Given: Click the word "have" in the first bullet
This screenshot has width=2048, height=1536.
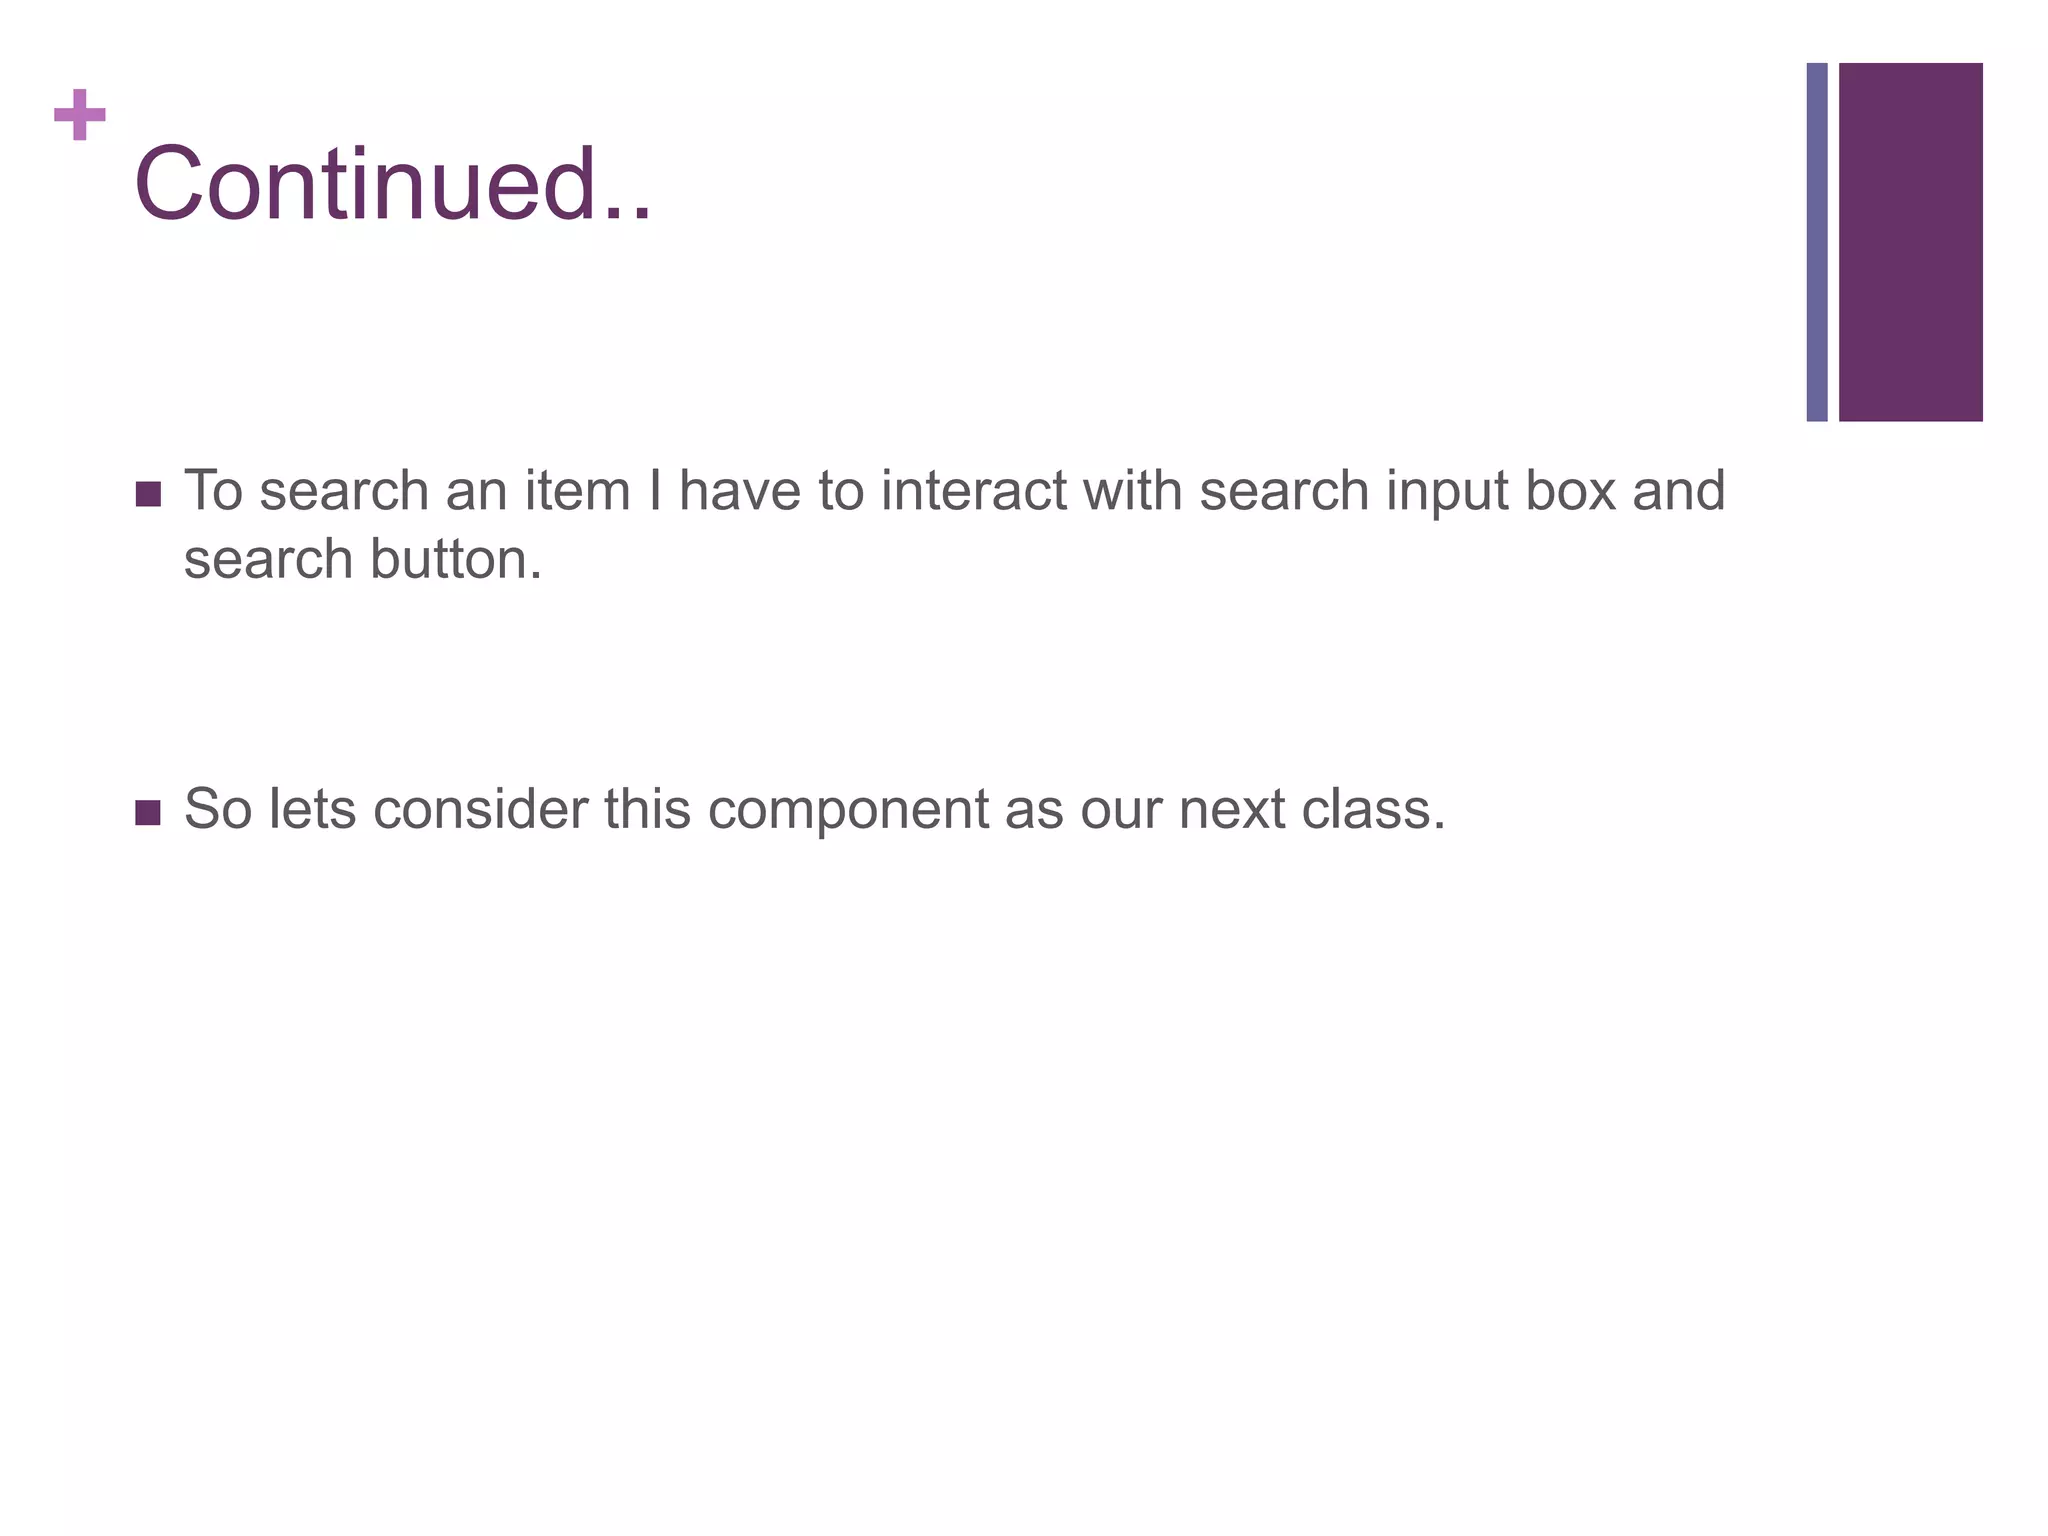Looking at the screenshot, I should click(x=740, y=491).
